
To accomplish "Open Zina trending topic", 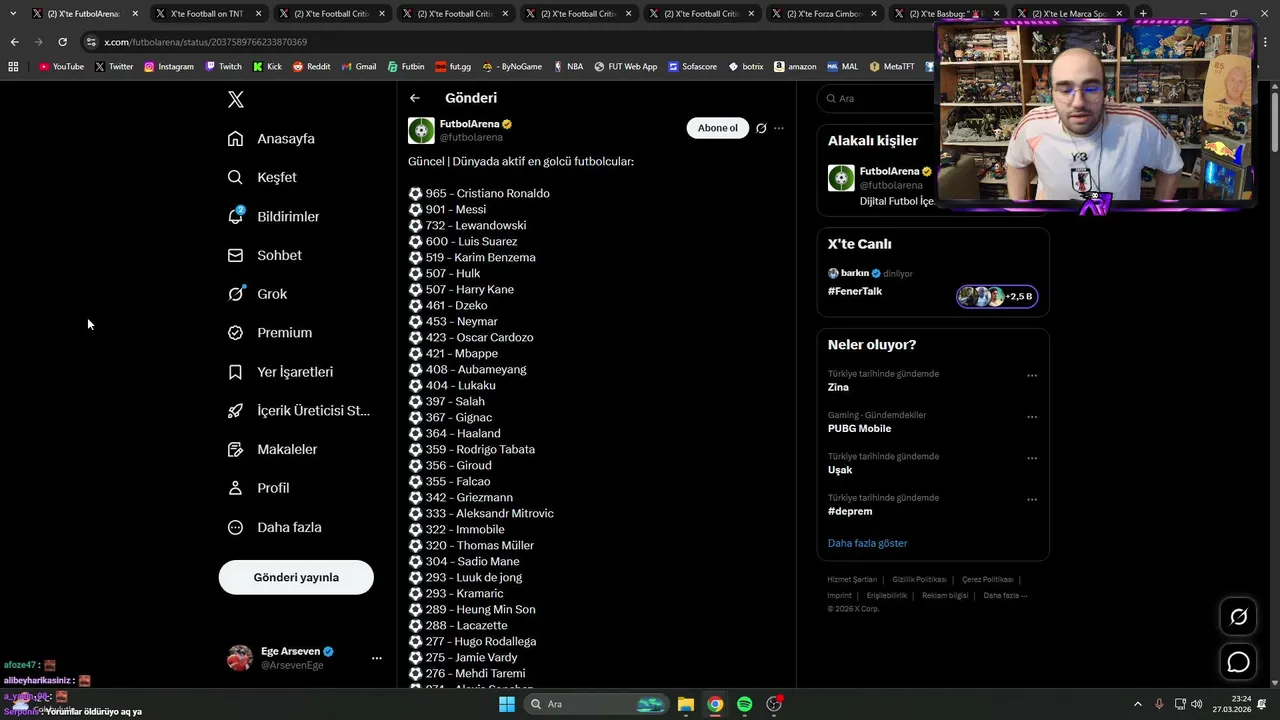I will point(838,387).
